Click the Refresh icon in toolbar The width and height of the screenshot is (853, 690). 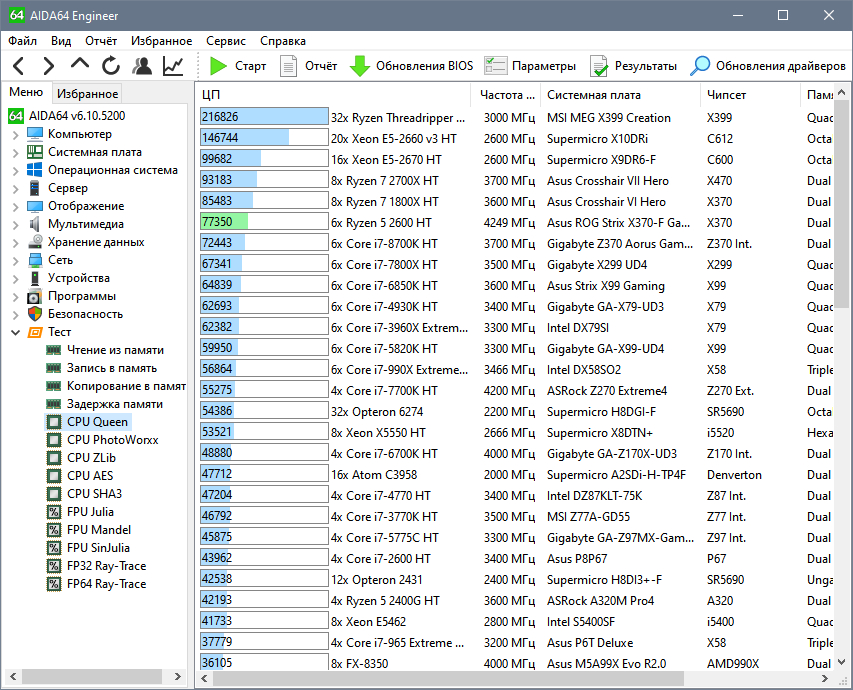click(x=111, y=66)
